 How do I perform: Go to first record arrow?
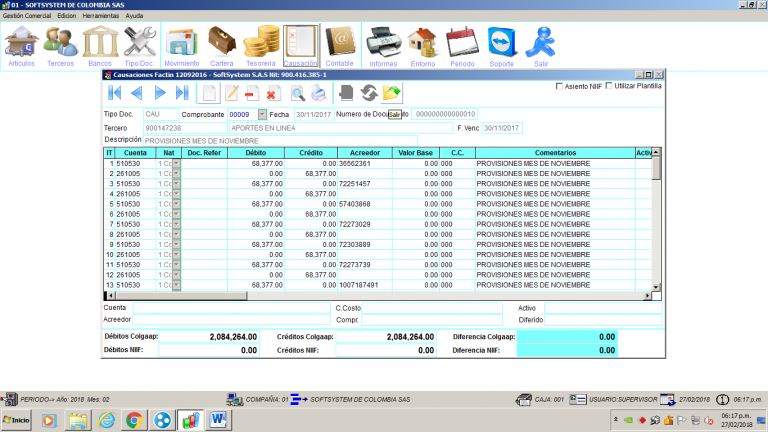click(115, 93)
